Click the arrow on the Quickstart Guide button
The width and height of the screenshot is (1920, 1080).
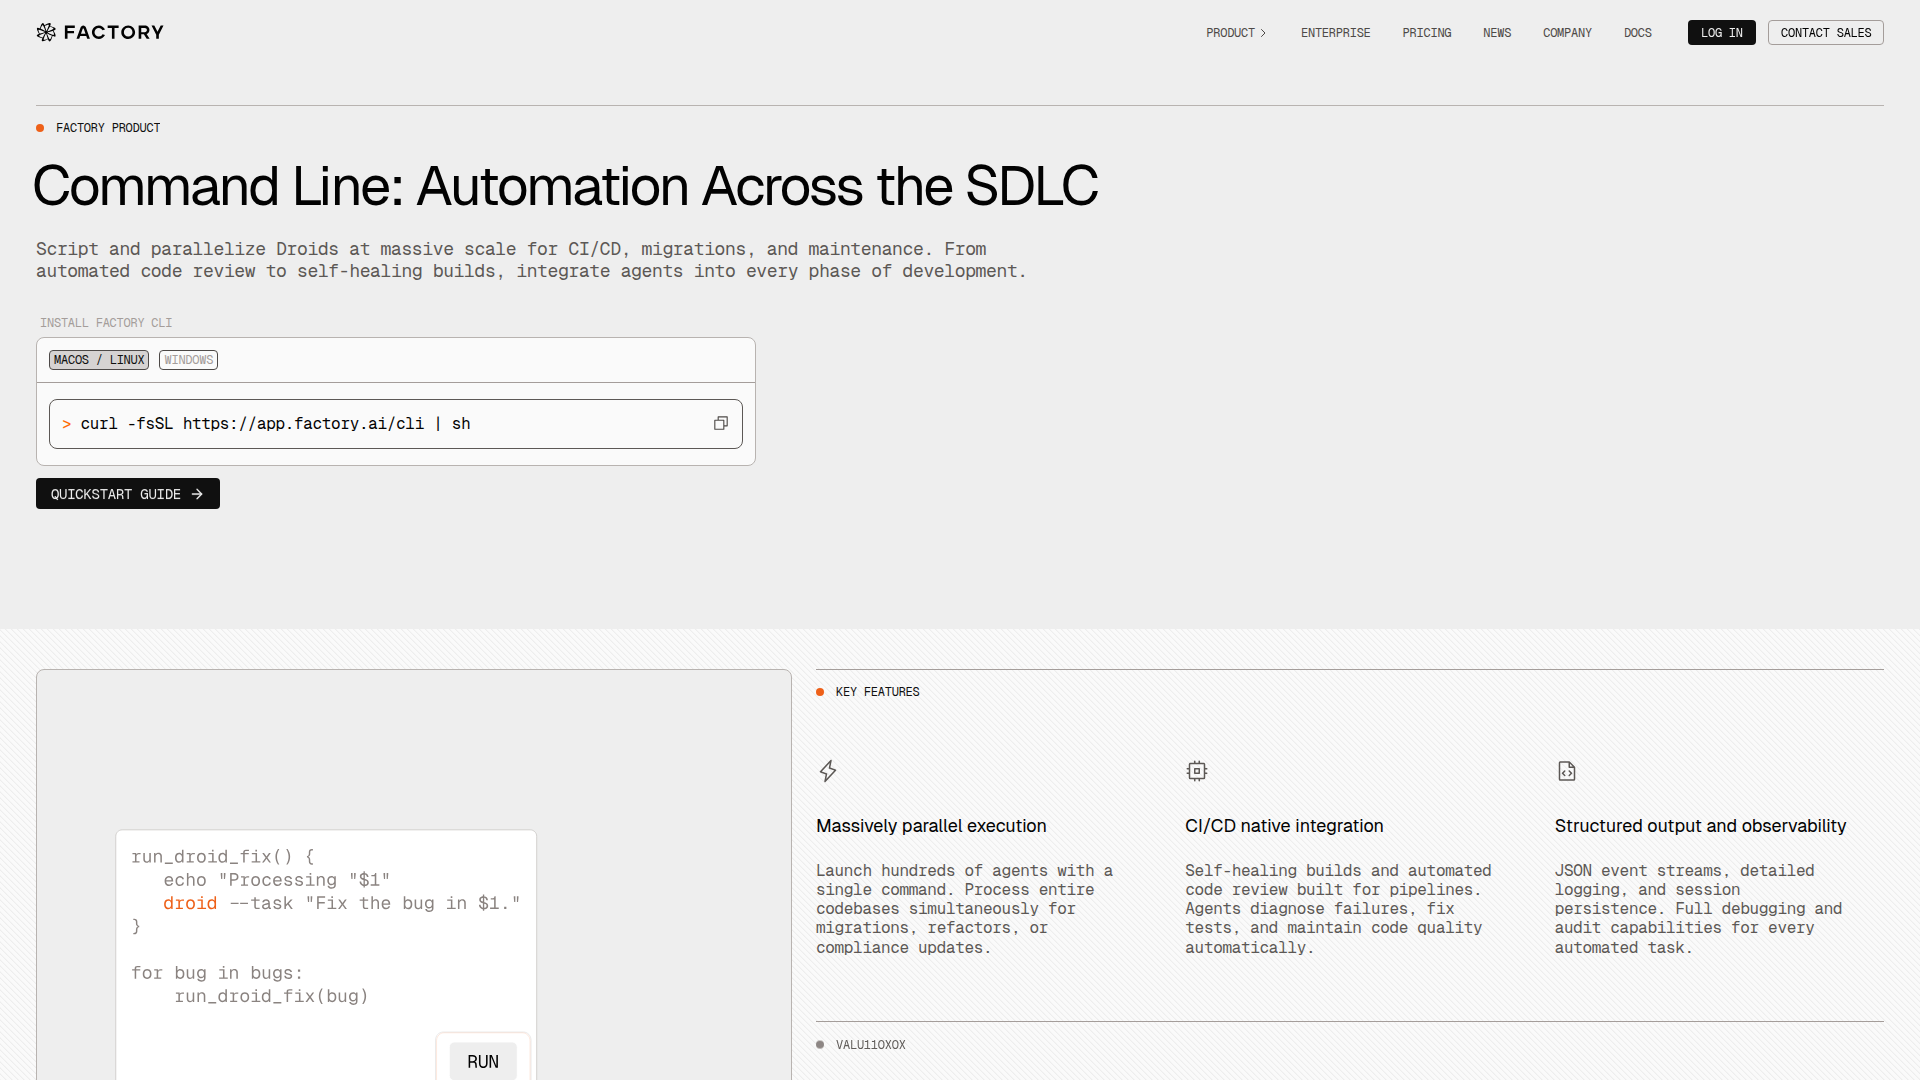pos(196,493)
